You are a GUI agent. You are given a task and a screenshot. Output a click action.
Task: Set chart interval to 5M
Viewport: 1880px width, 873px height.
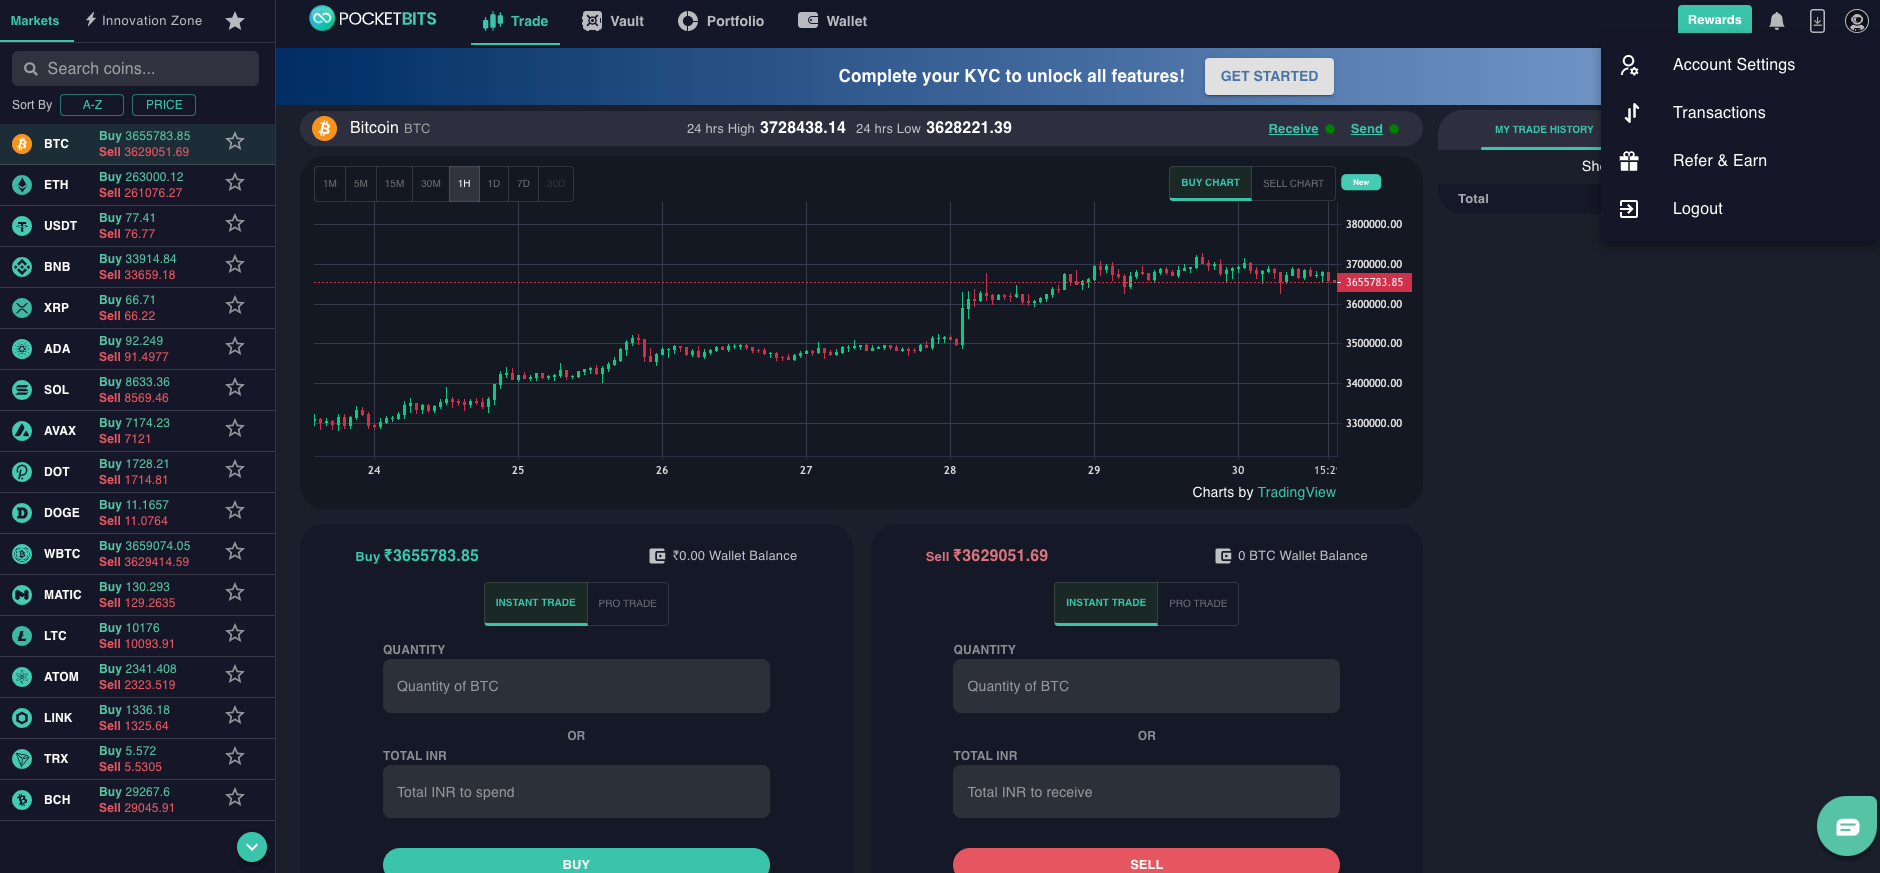[x=361, y=184]
